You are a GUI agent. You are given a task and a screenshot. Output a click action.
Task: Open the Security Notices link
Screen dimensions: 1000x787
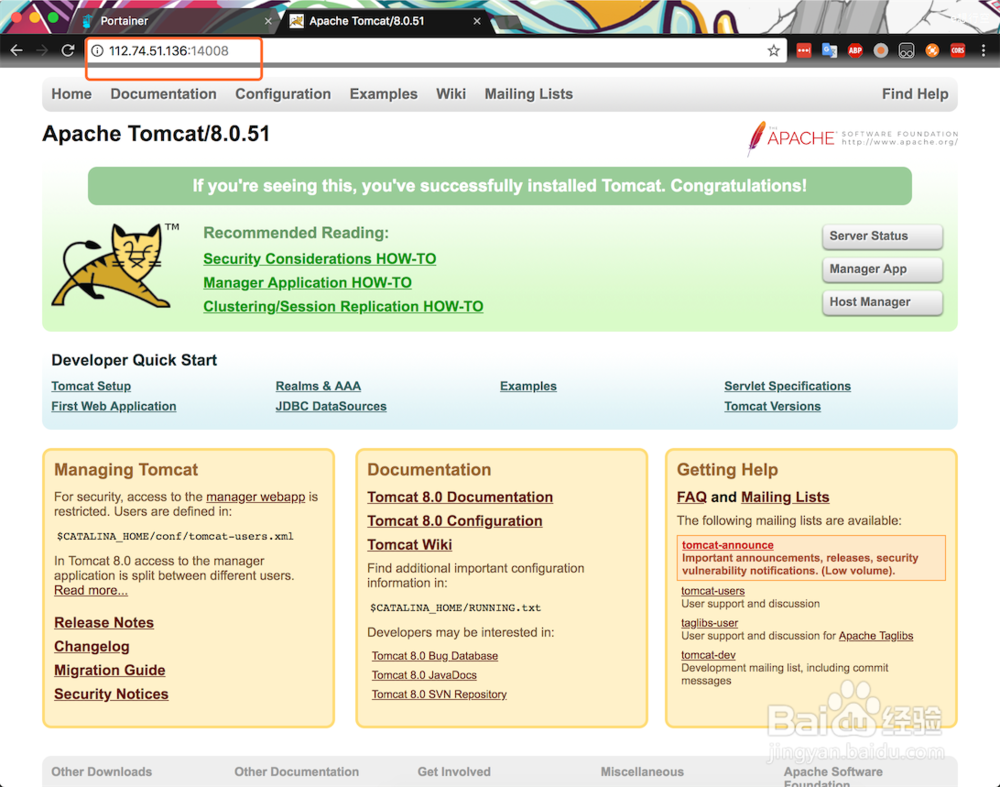coord(111,694)
